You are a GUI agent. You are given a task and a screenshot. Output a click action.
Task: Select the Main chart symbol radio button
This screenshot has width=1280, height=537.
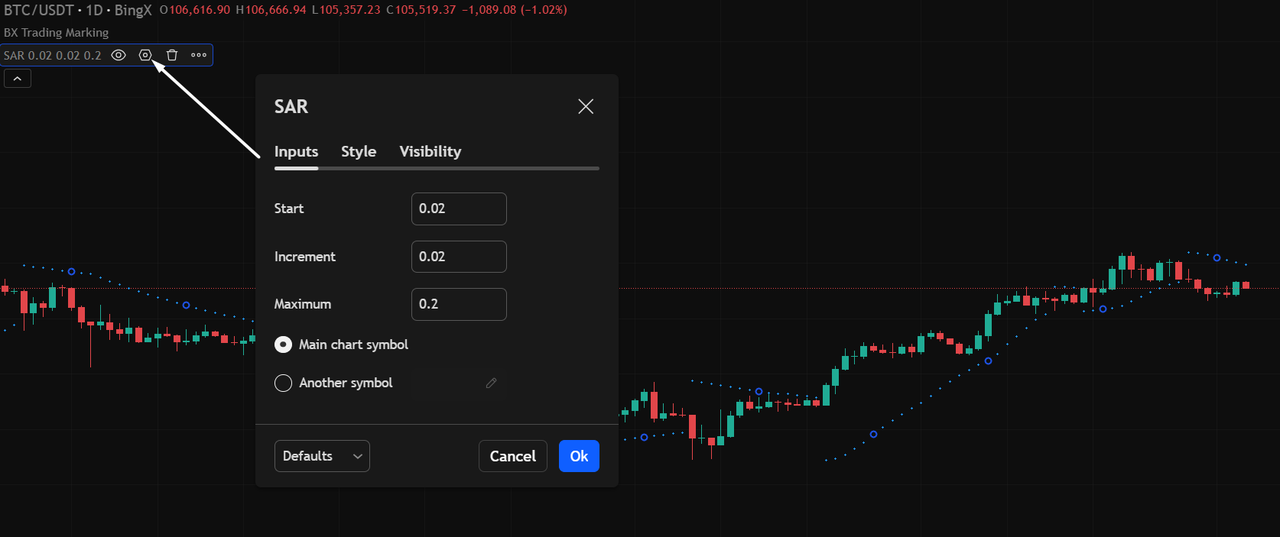point(283,345)
